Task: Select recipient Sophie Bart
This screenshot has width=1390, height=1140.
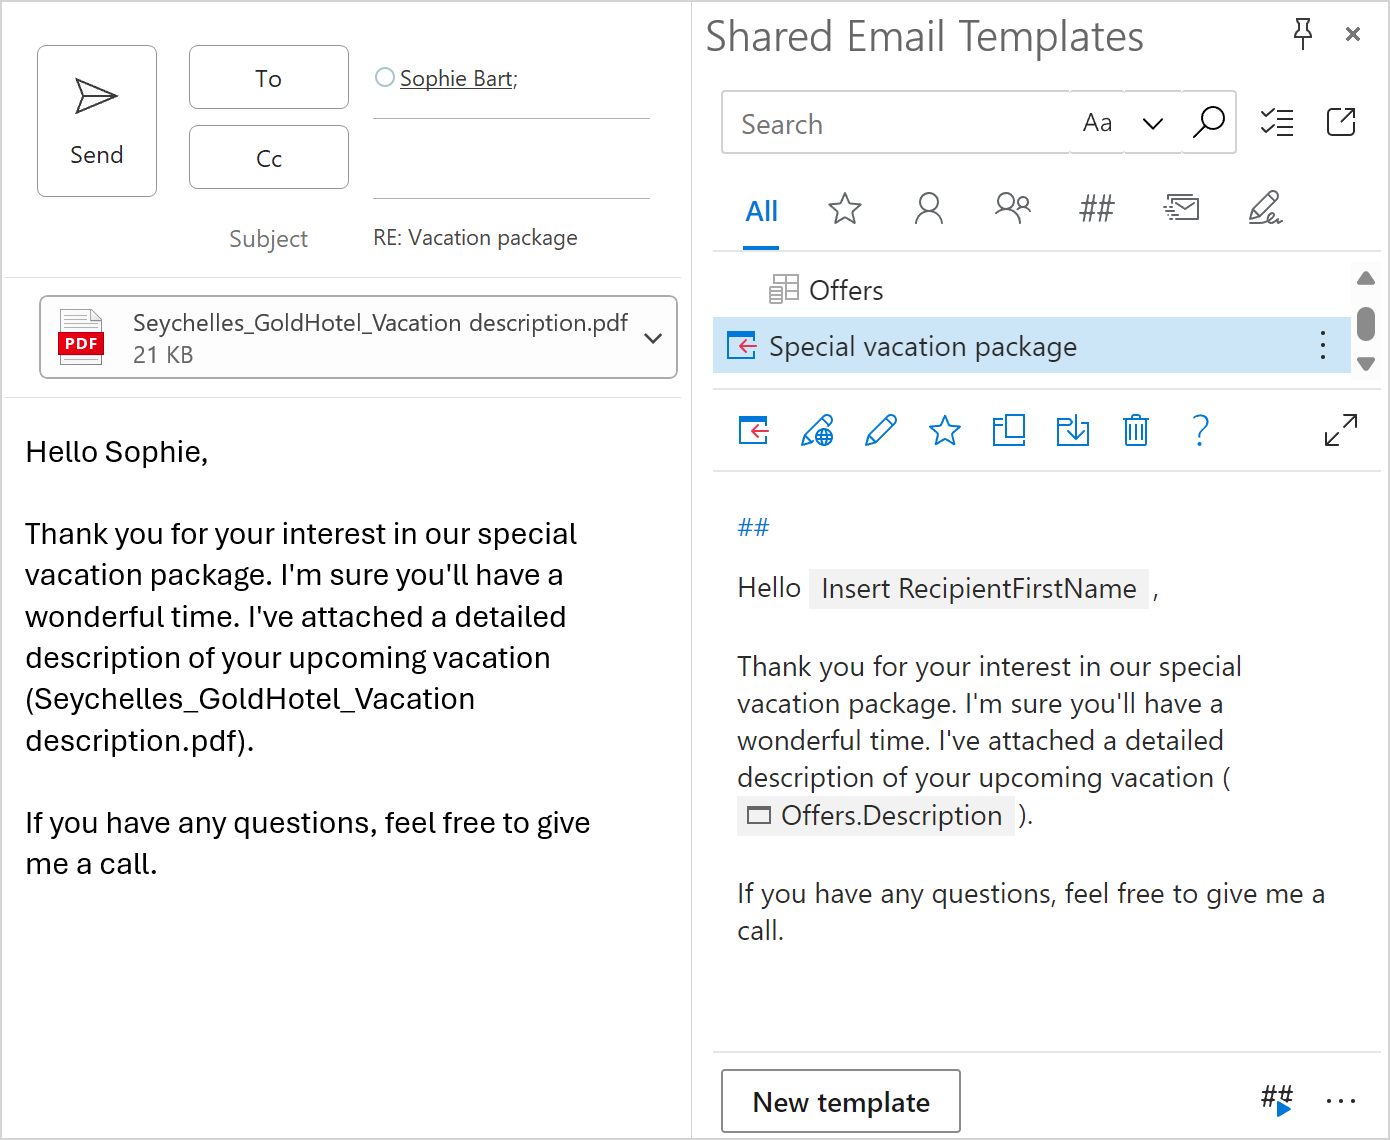Action: tap(458, 78)
